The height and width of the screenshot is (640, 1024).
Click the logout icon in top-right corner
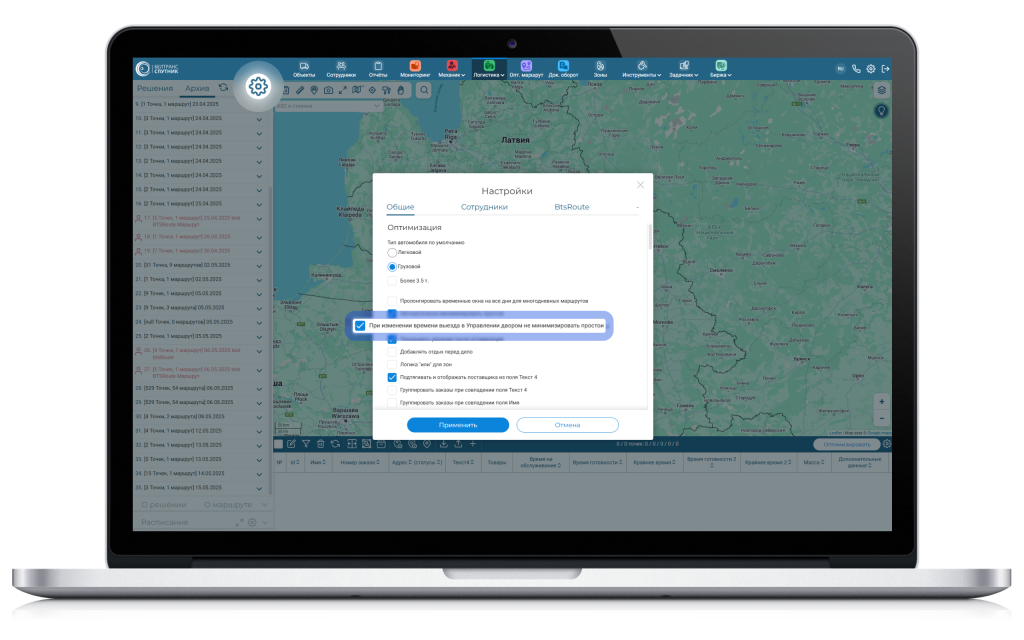885,69
